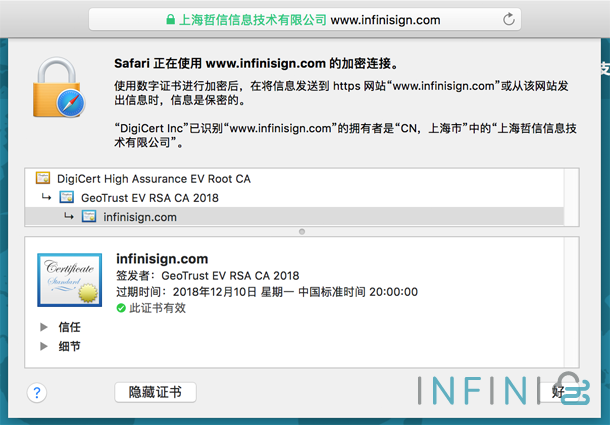
Task: Click the certificate chain list scrollbar
Action: point(571,197)
